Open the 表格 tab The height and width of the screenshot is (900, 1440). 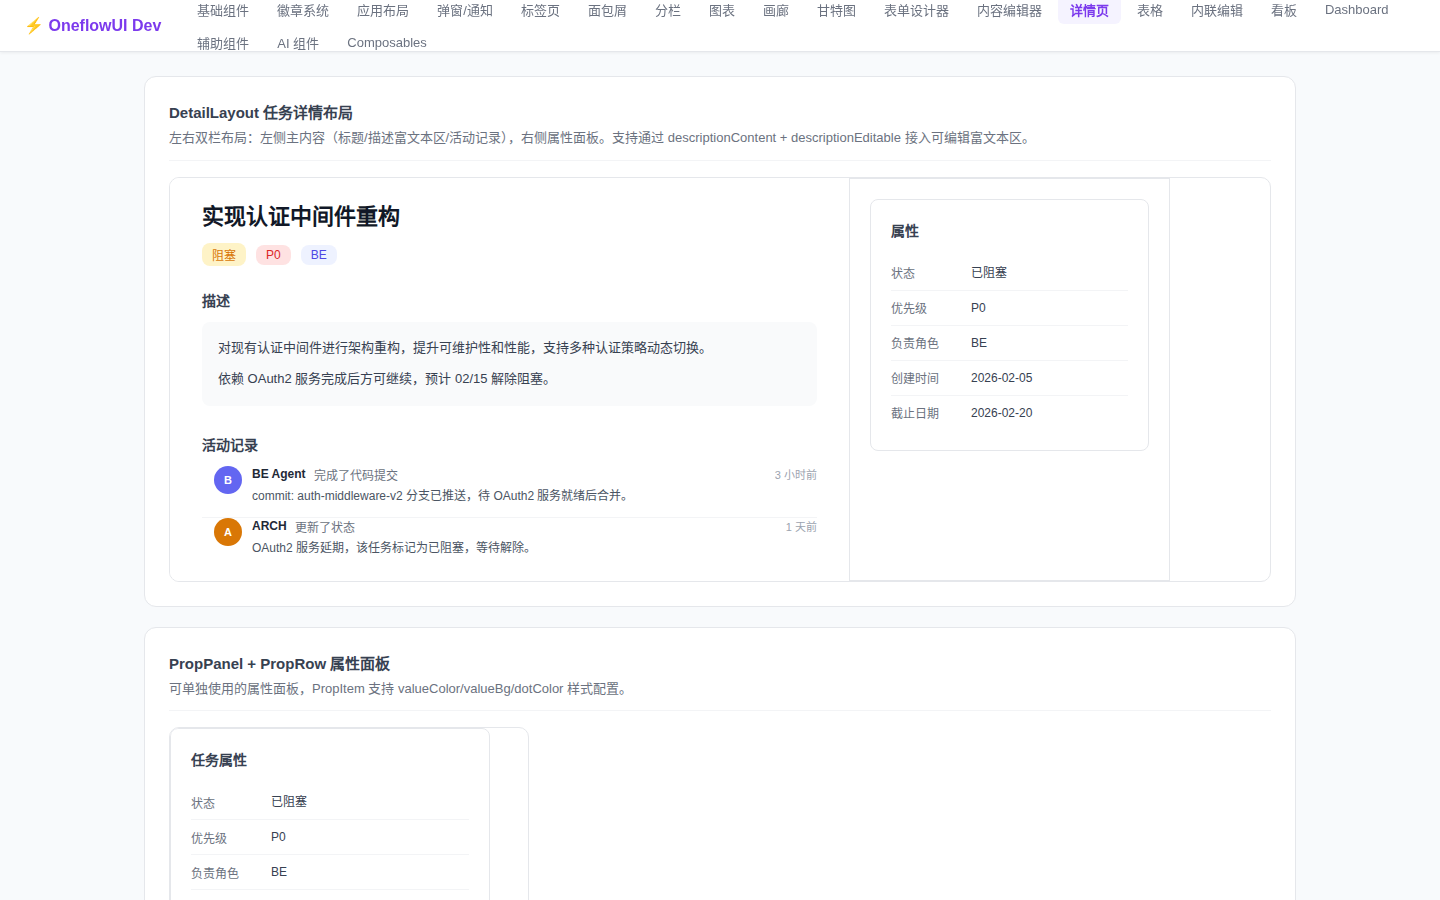[1150, 11]
